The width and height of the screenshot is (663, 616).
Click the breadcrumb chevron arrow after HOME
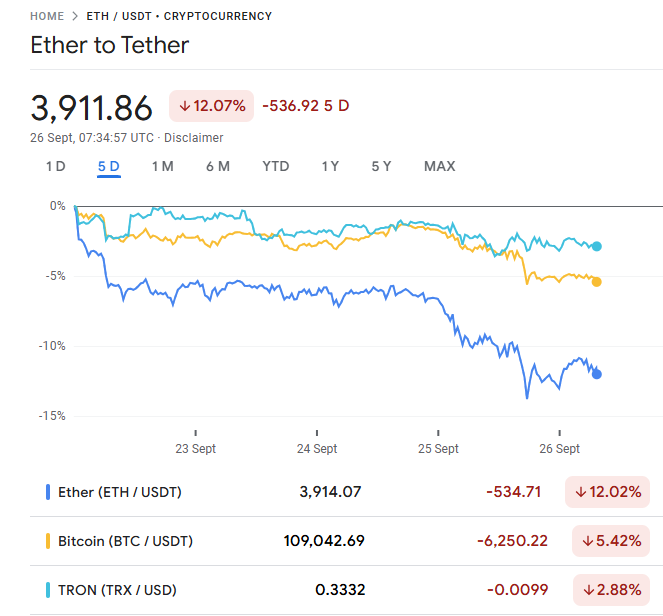[74, 16]
